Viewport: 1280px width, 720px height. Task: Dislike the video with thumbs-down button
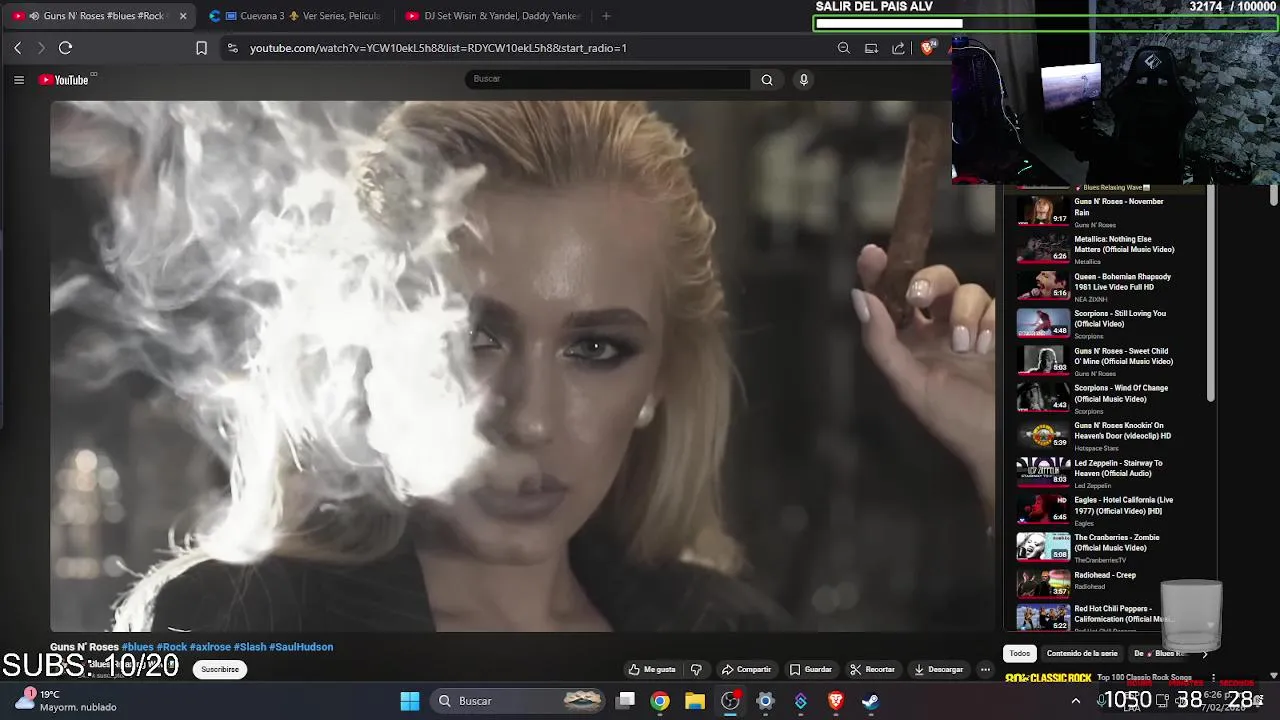[696, 669]
